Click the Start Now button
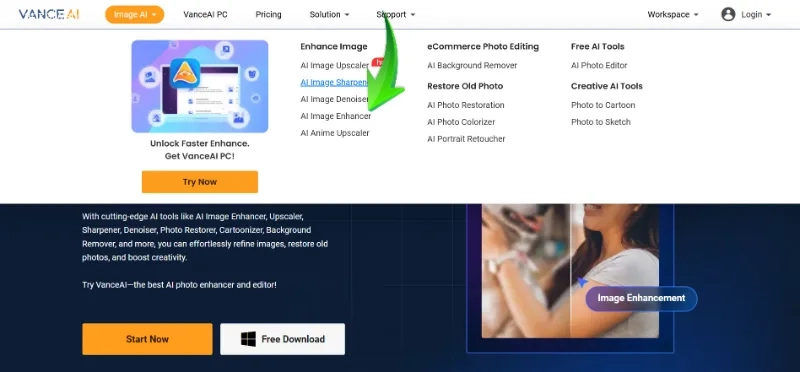 pyautogui.click(x=147, y=339)
